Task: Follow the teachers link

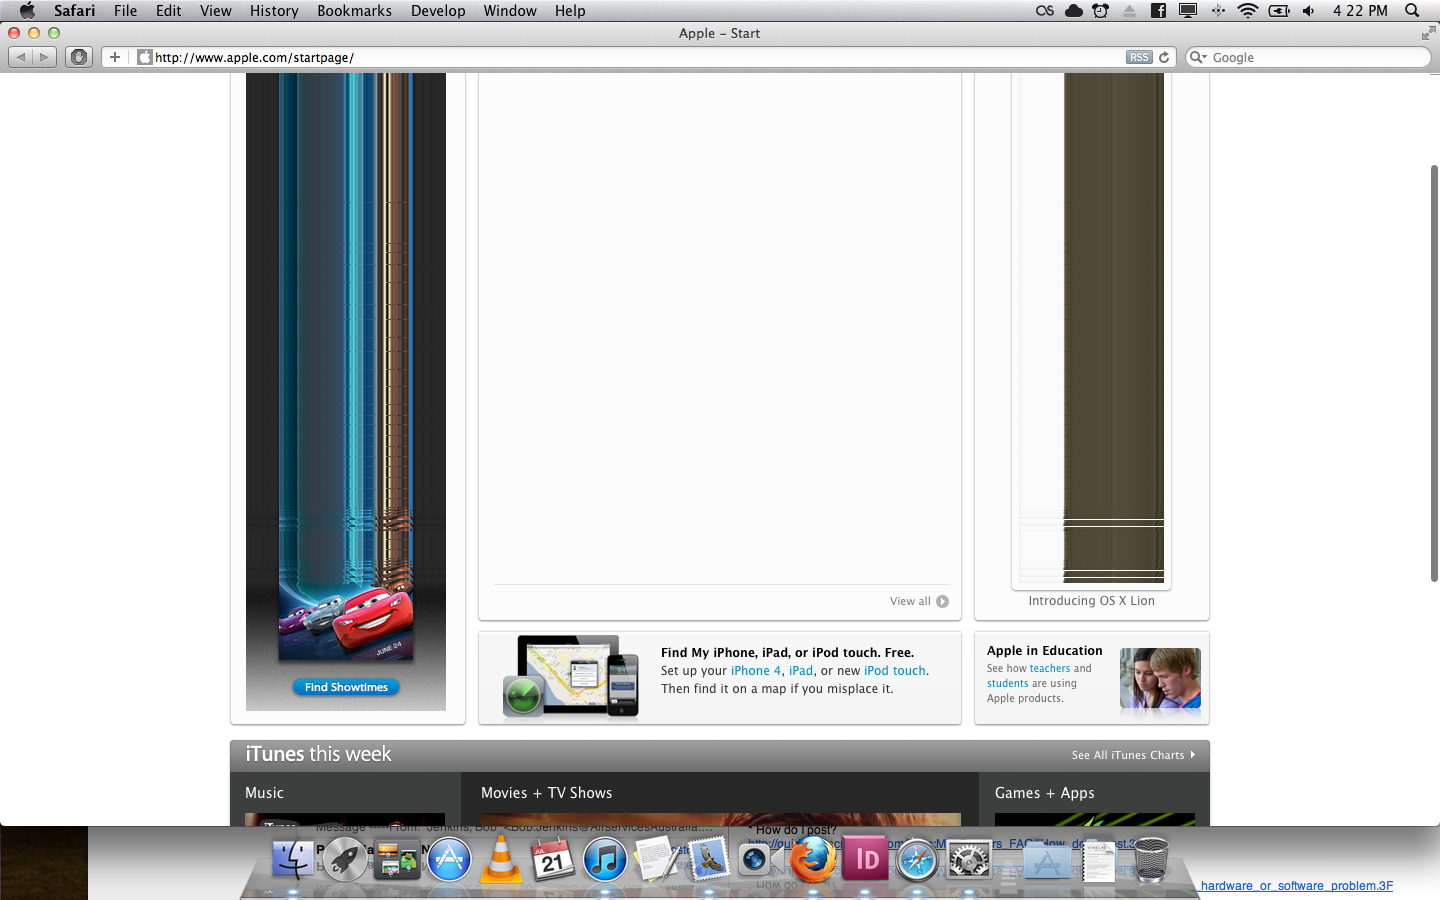Action: point(1050,668)
